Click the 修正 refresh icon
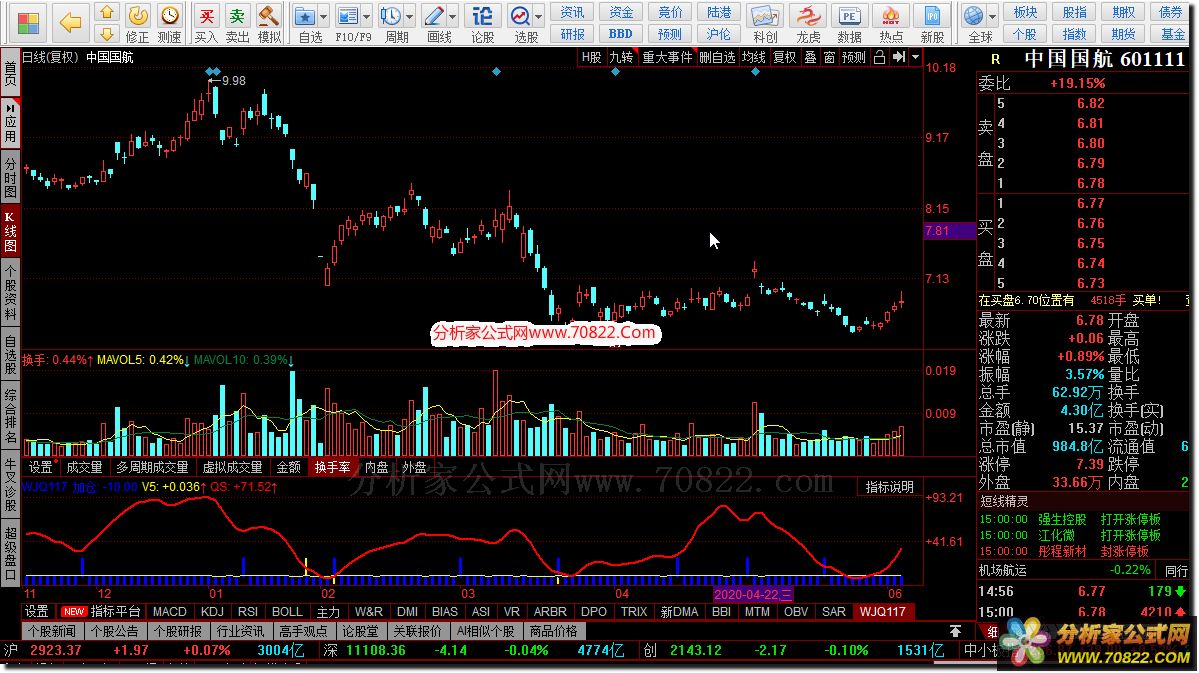This screenshot has width=1199, height=673. coord(138,15)
